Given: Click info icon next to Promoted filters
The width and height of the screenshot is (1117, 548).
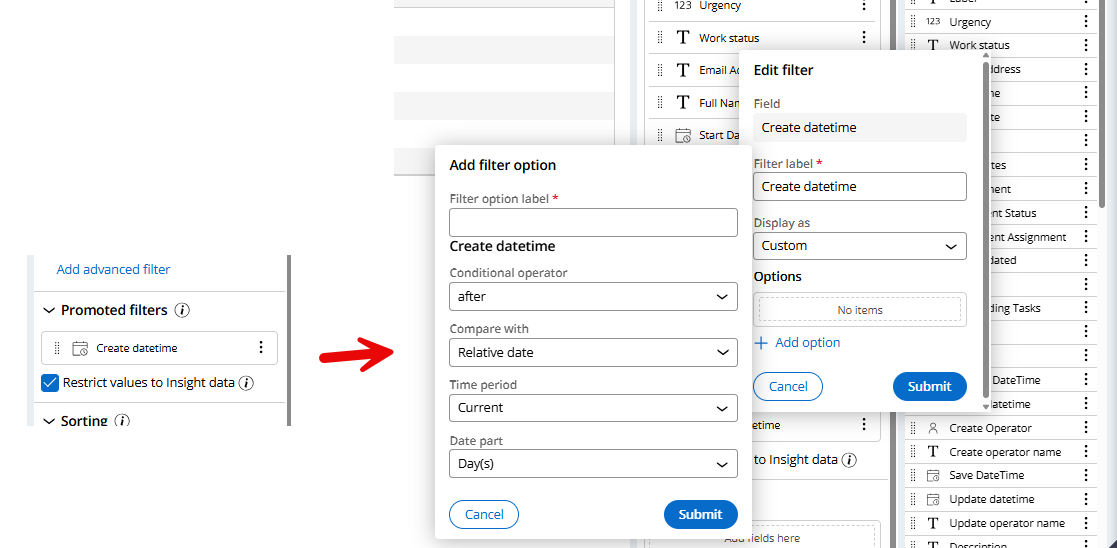Looking at the screenshot, I should 182,310.
